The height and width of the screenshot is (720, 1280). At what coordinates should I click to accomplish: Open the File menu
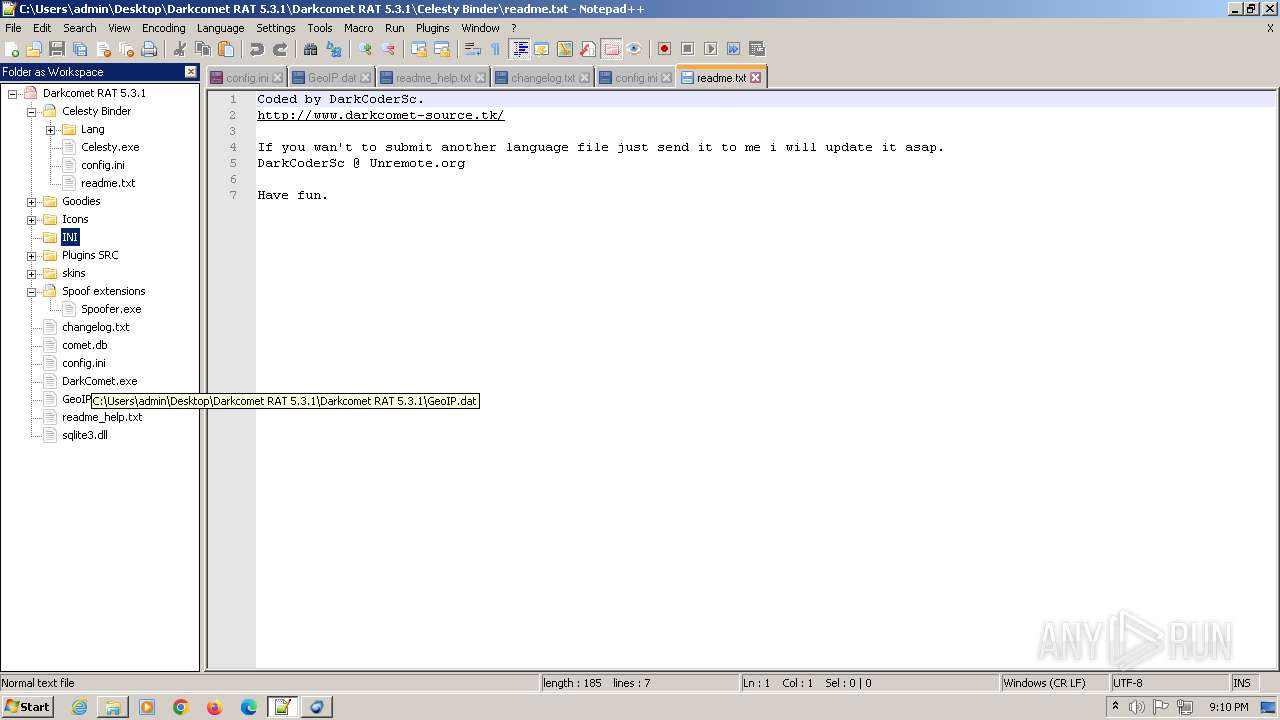pos(13,28)
